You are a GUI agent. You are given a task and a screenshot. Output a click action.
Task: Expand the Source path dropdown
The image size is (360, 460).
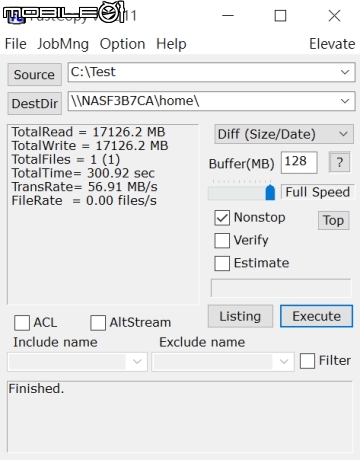(345, 72)
